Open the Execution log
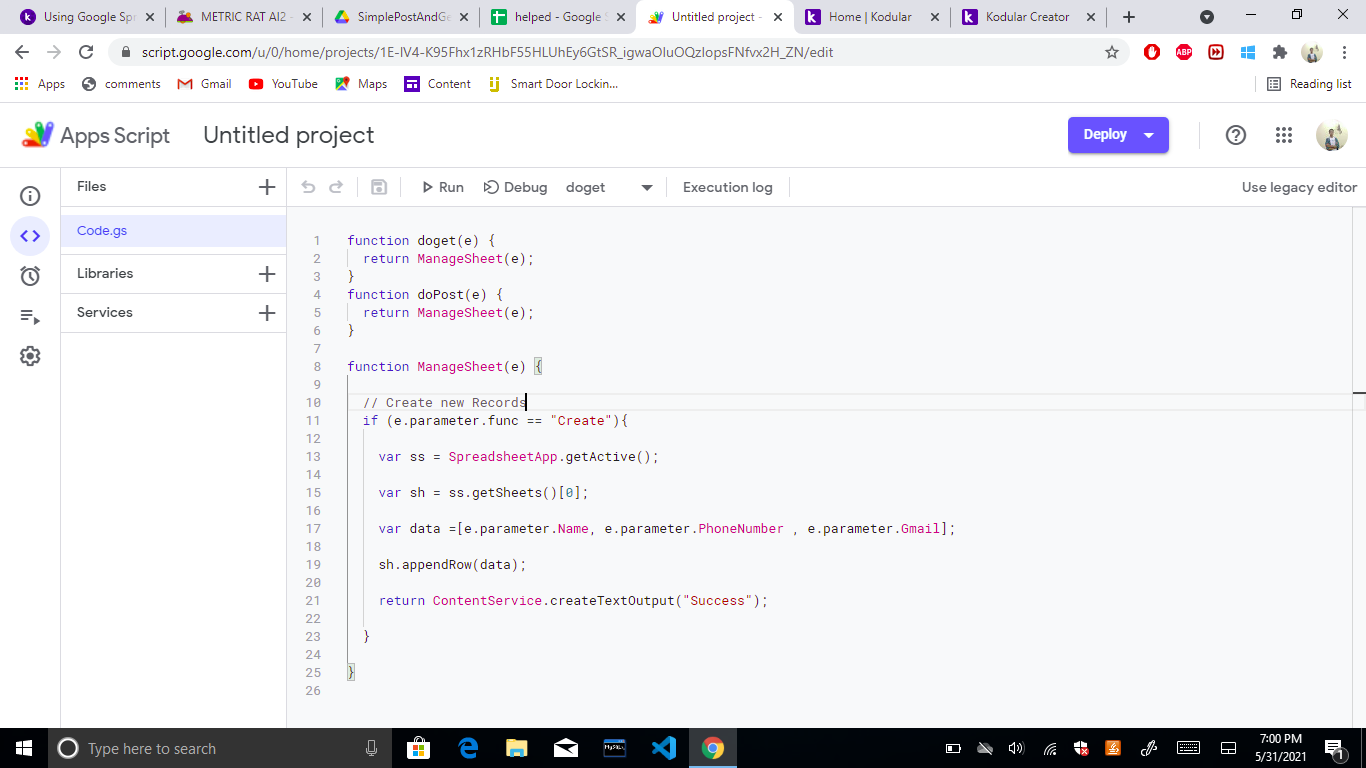 point(727,187)
